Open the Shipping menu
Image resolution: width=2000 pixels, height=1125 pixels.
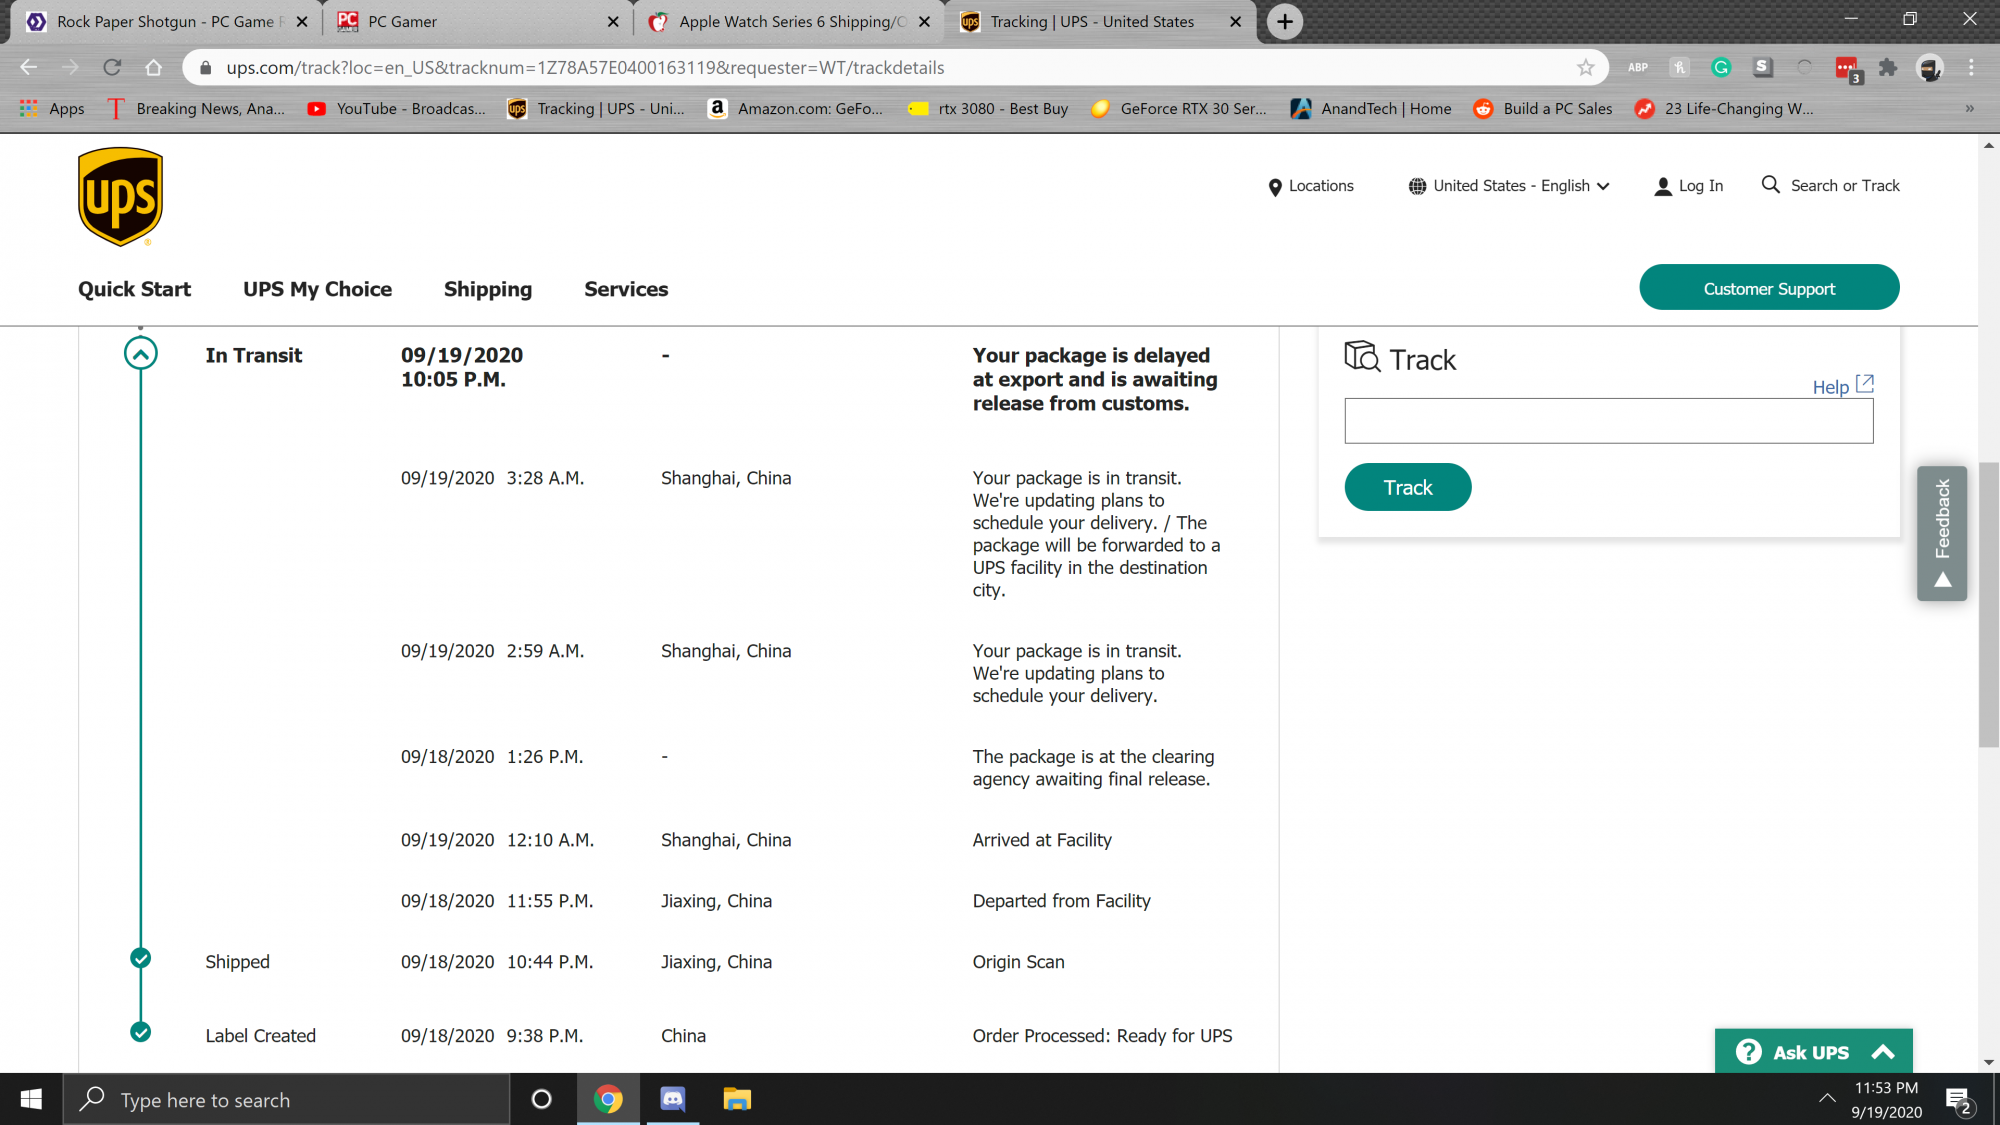tap(488, 289)
